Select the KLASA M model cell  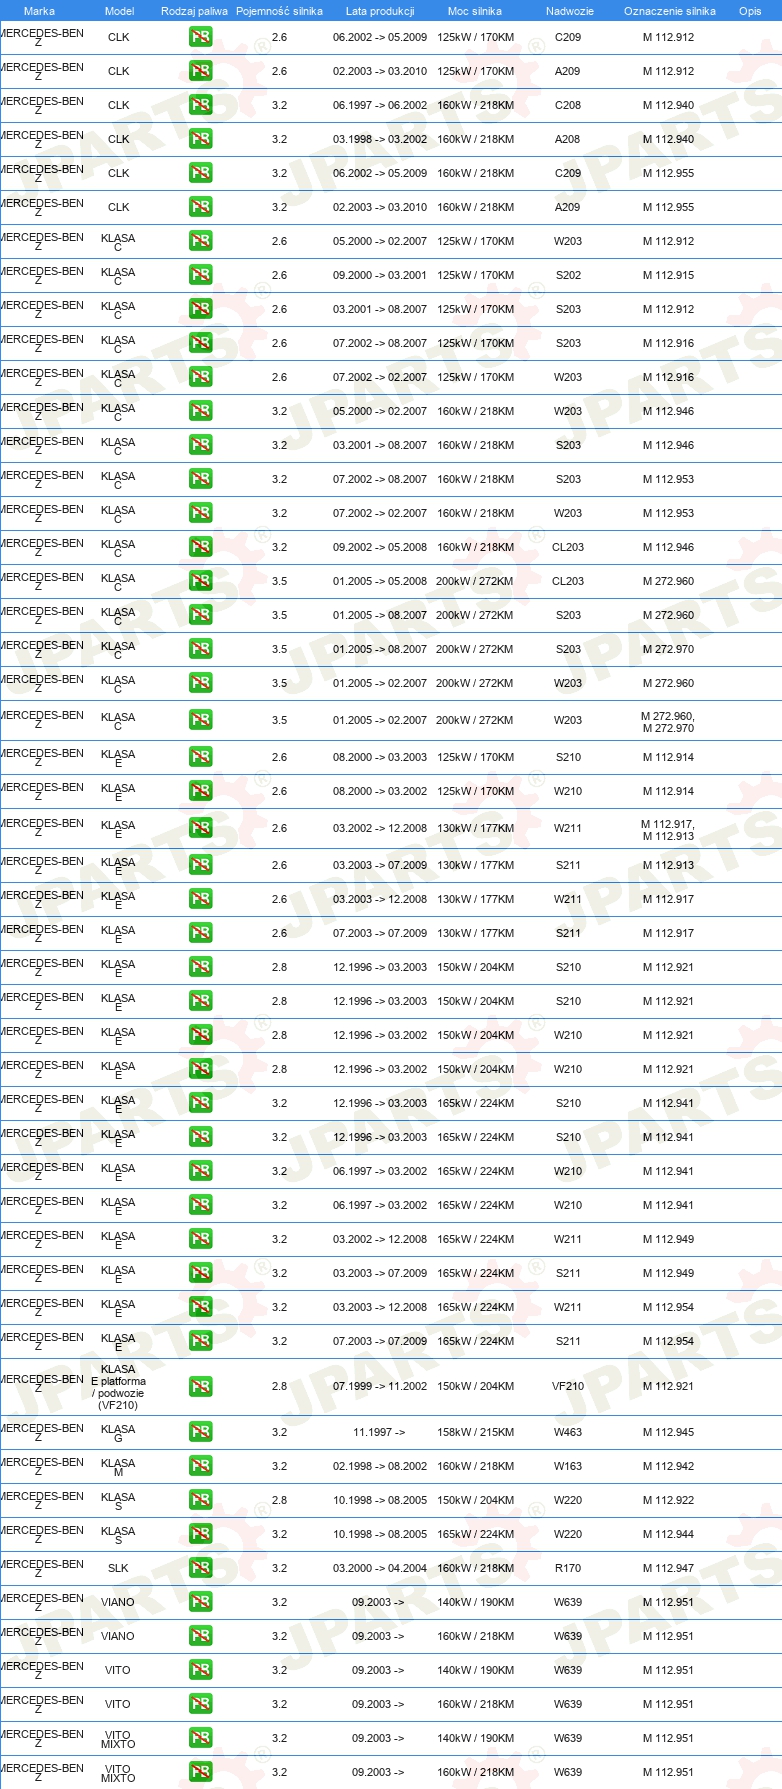[x=118, y=1467]
